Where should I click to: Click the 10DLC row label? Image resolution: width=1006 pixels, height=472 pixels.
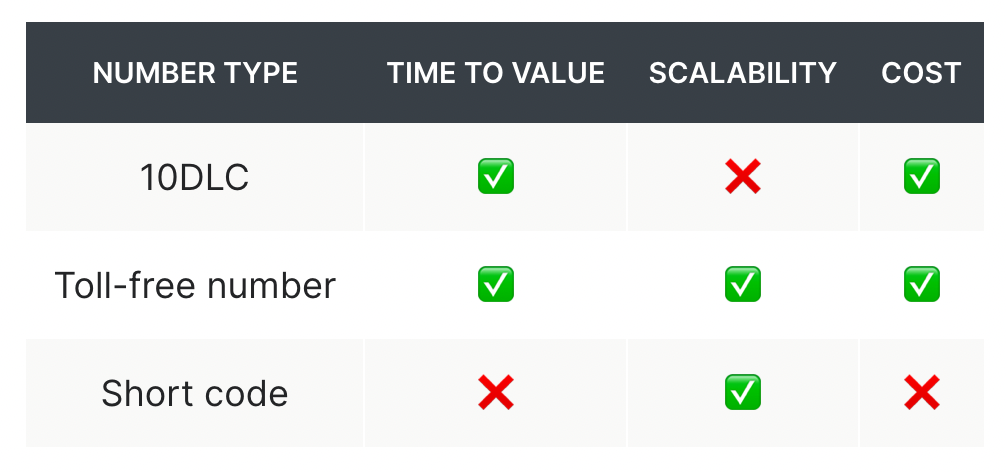[x=194, y=177]
